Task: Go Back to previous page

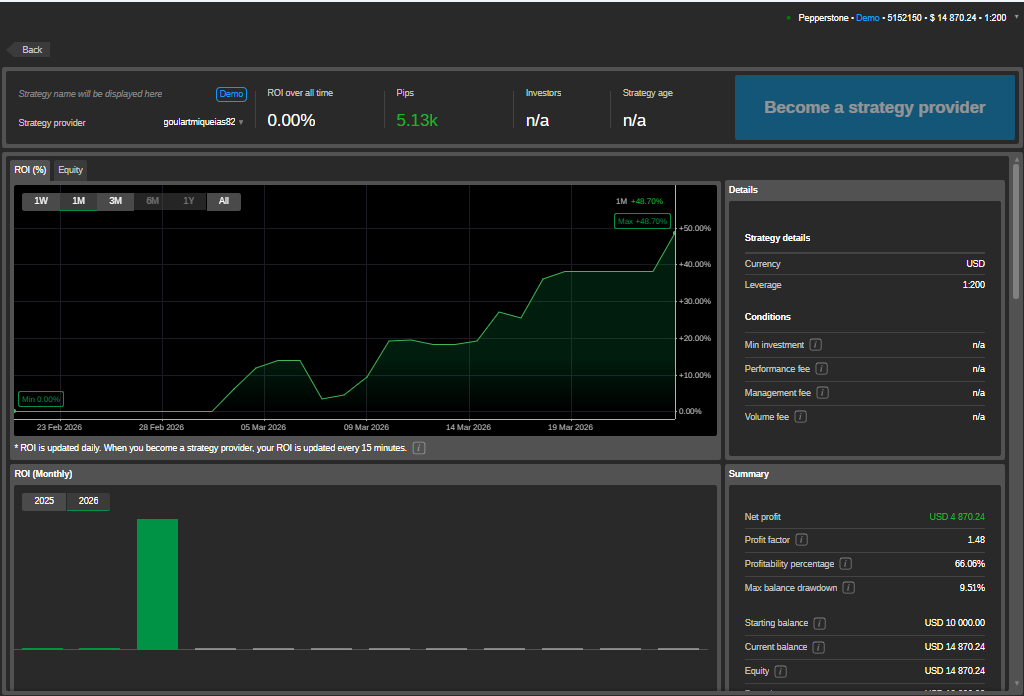Action: tap(29, 49)
